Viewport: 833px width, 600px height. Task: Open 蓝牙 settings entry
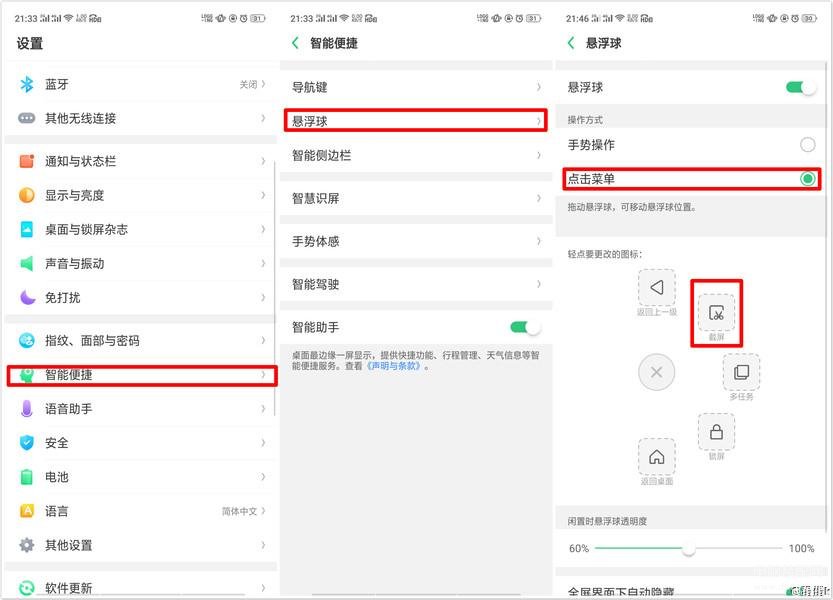point(141,84)
